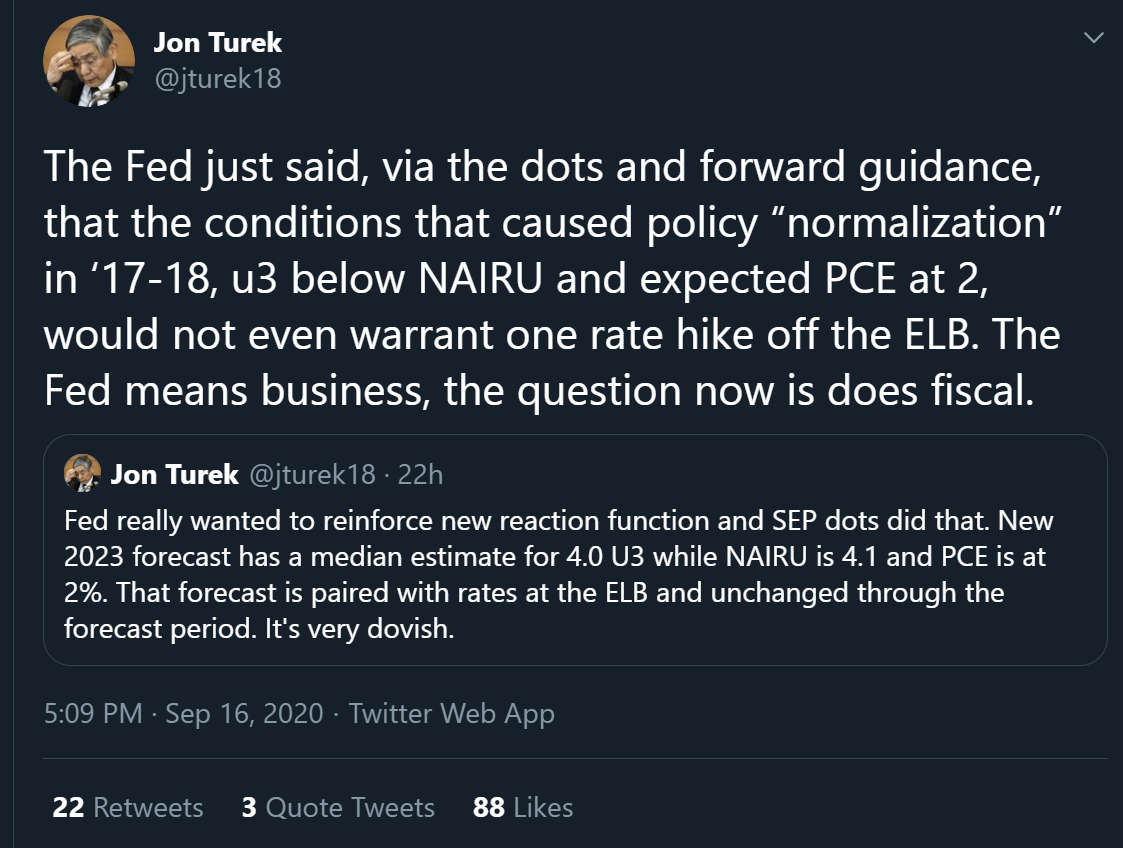Viewport: 1123px width, 848px height.
Task: Click the Sep 16, 2020 date text
Action: point(244,713)
